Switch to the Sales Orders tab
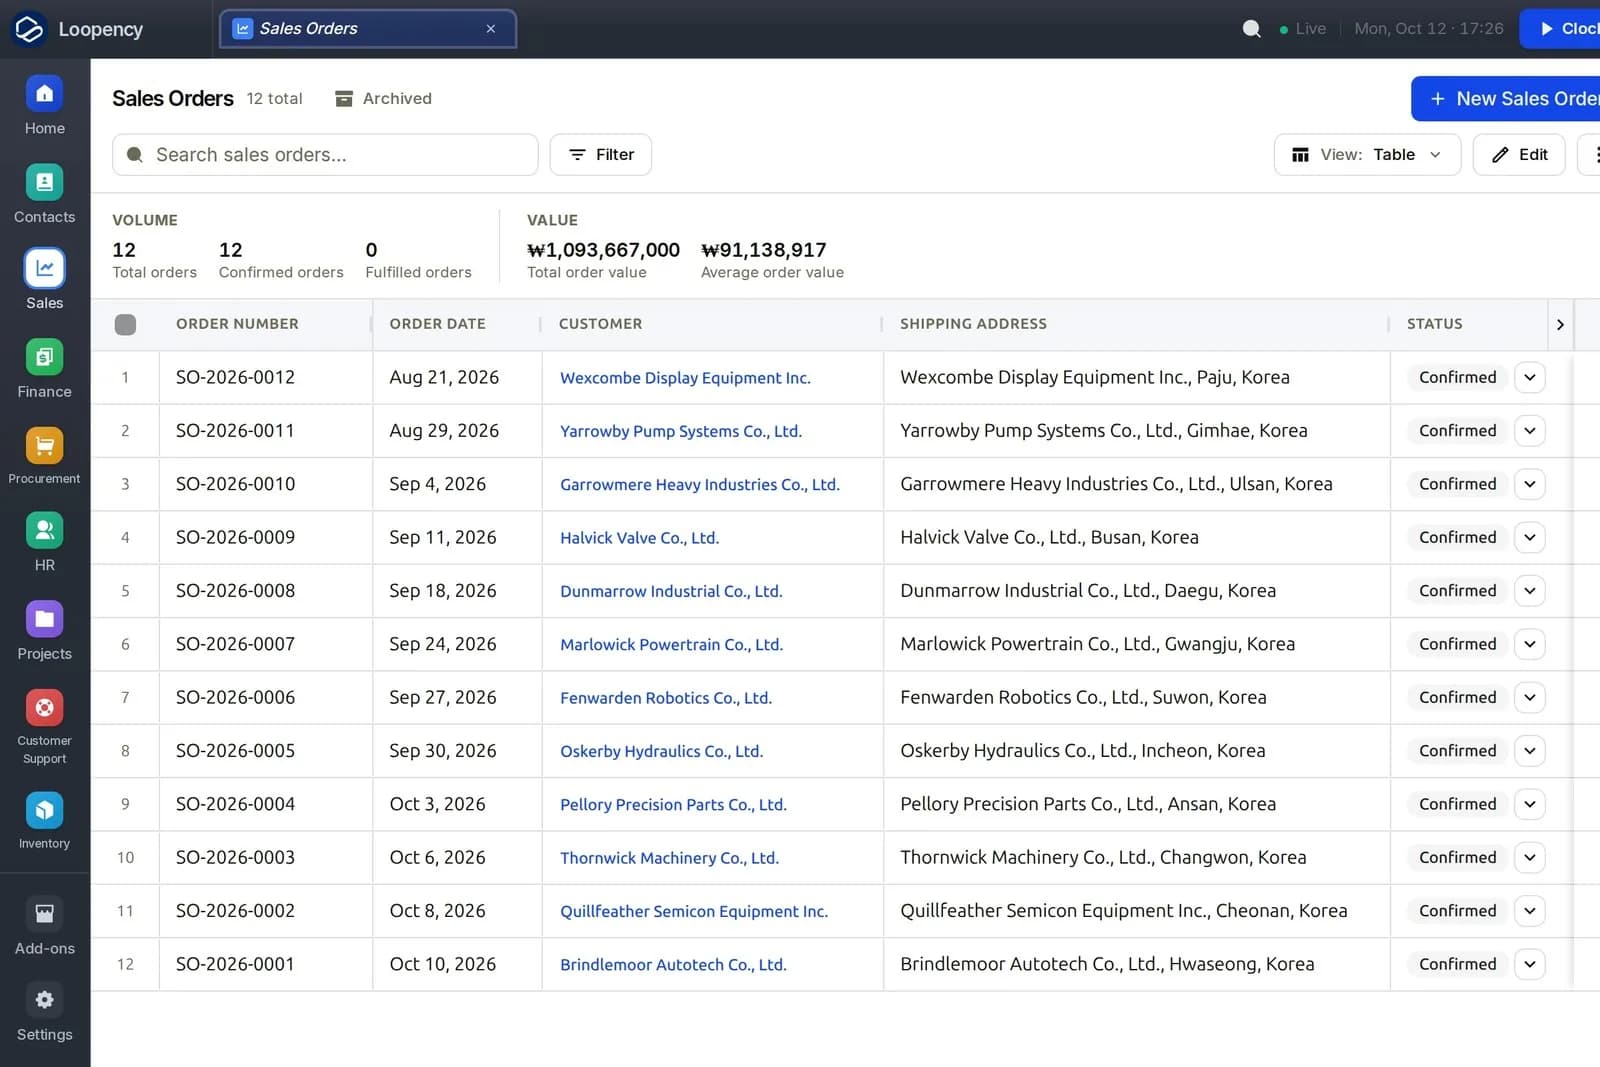Image resolution: width=1600 pixels, height=1067 pixels. tap(367, 29)
